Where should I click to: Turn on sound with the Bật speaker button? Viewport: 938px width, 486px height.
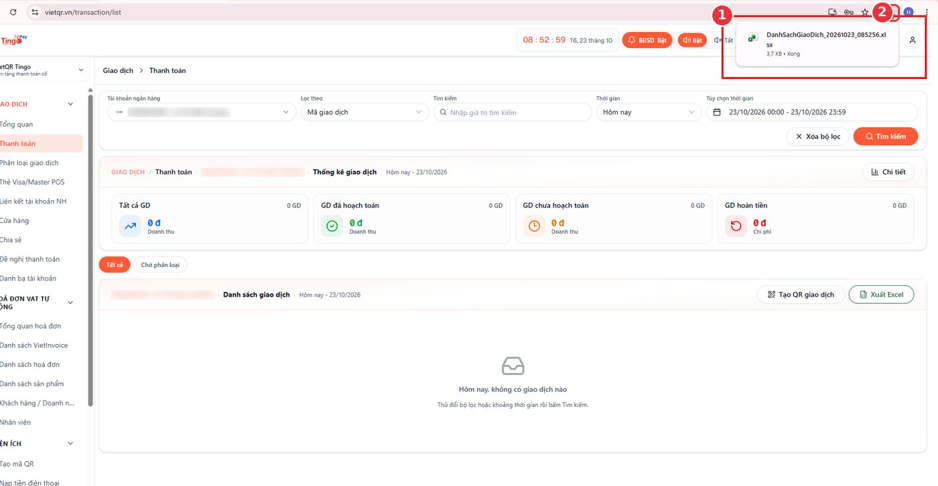pyautogui.click(x=692, y=40)
